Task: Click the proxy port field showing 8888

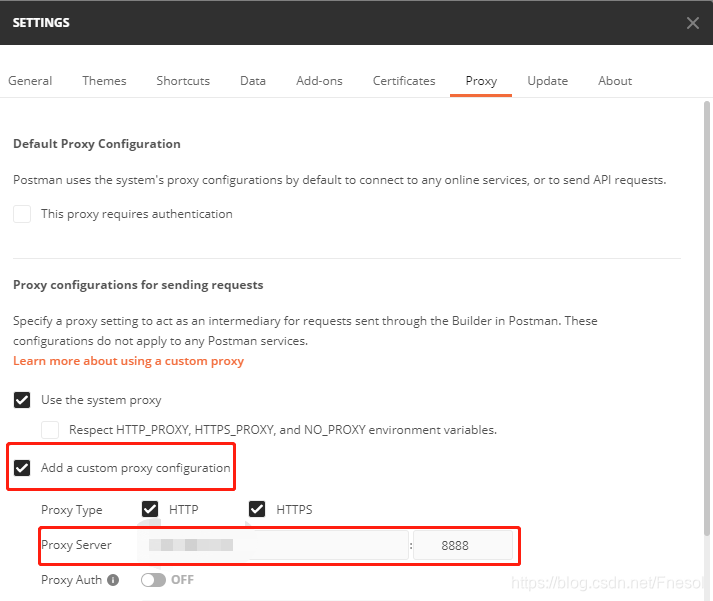Action: 463,545
